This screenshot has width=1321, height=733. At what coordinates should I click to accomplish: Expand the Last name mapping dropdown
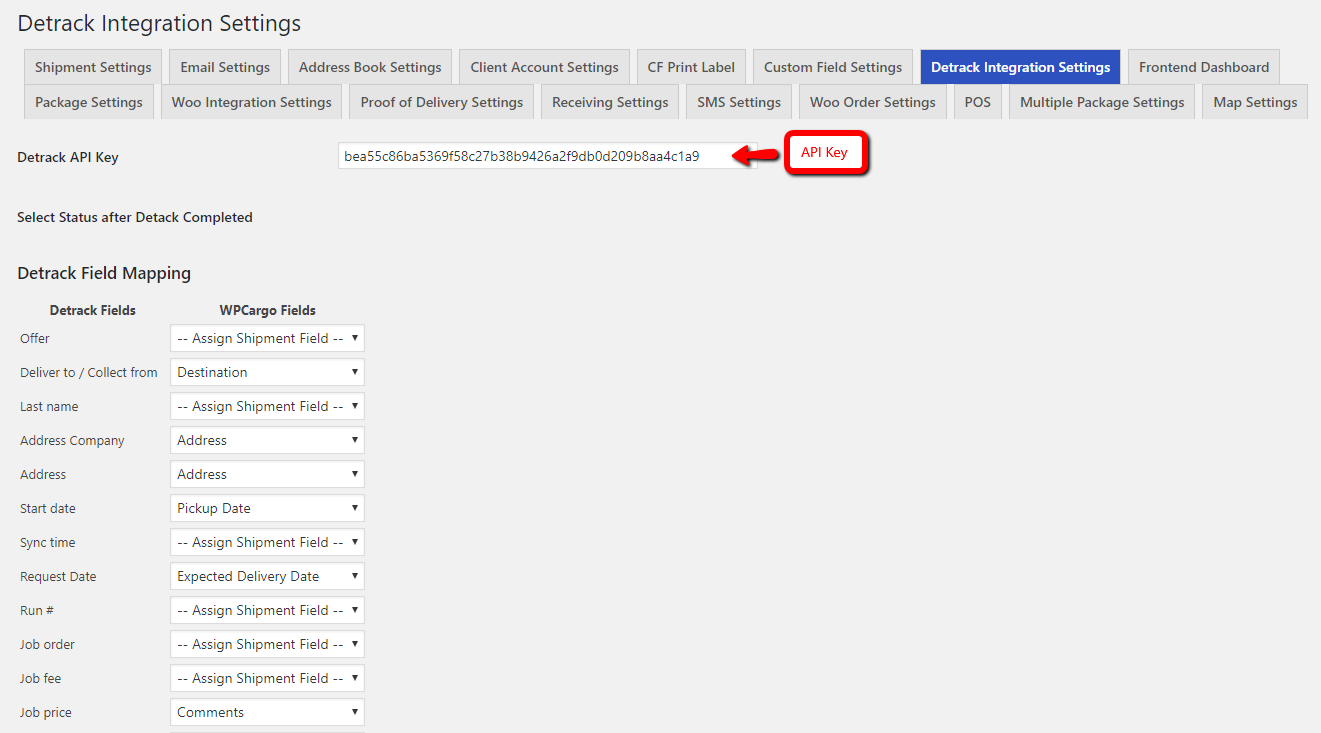pyautogui.click(x=267, y=406)
